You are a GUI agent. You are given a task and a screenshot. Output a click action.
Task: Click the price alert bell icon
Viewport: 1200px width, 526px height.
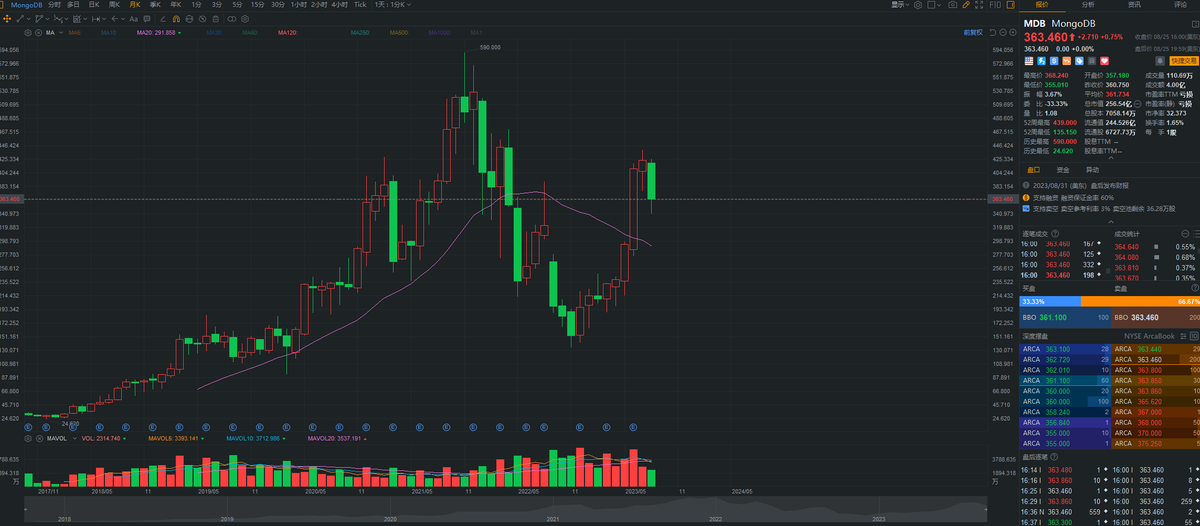1161,61
